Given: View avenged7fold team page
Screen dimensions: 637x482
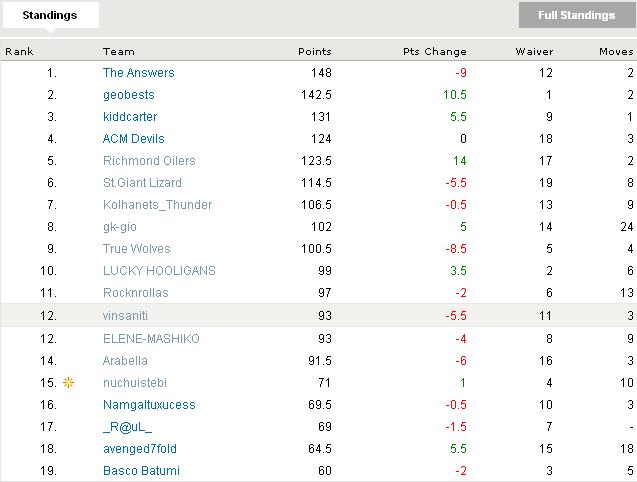Looking at the screenshot, I should click(139, 449).
